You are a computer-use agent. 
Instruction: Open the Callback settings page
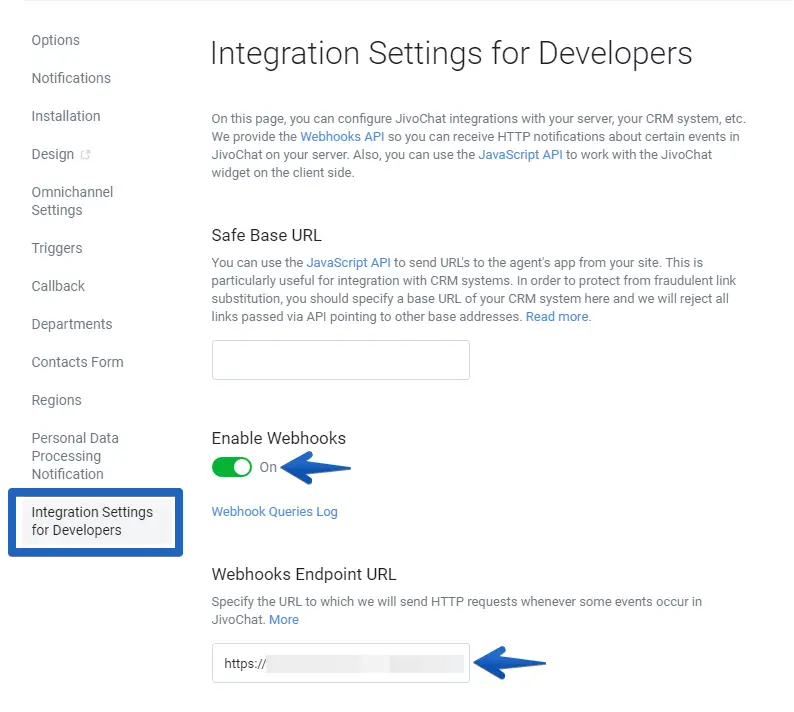pyautogui.click(x=58, y=286)
